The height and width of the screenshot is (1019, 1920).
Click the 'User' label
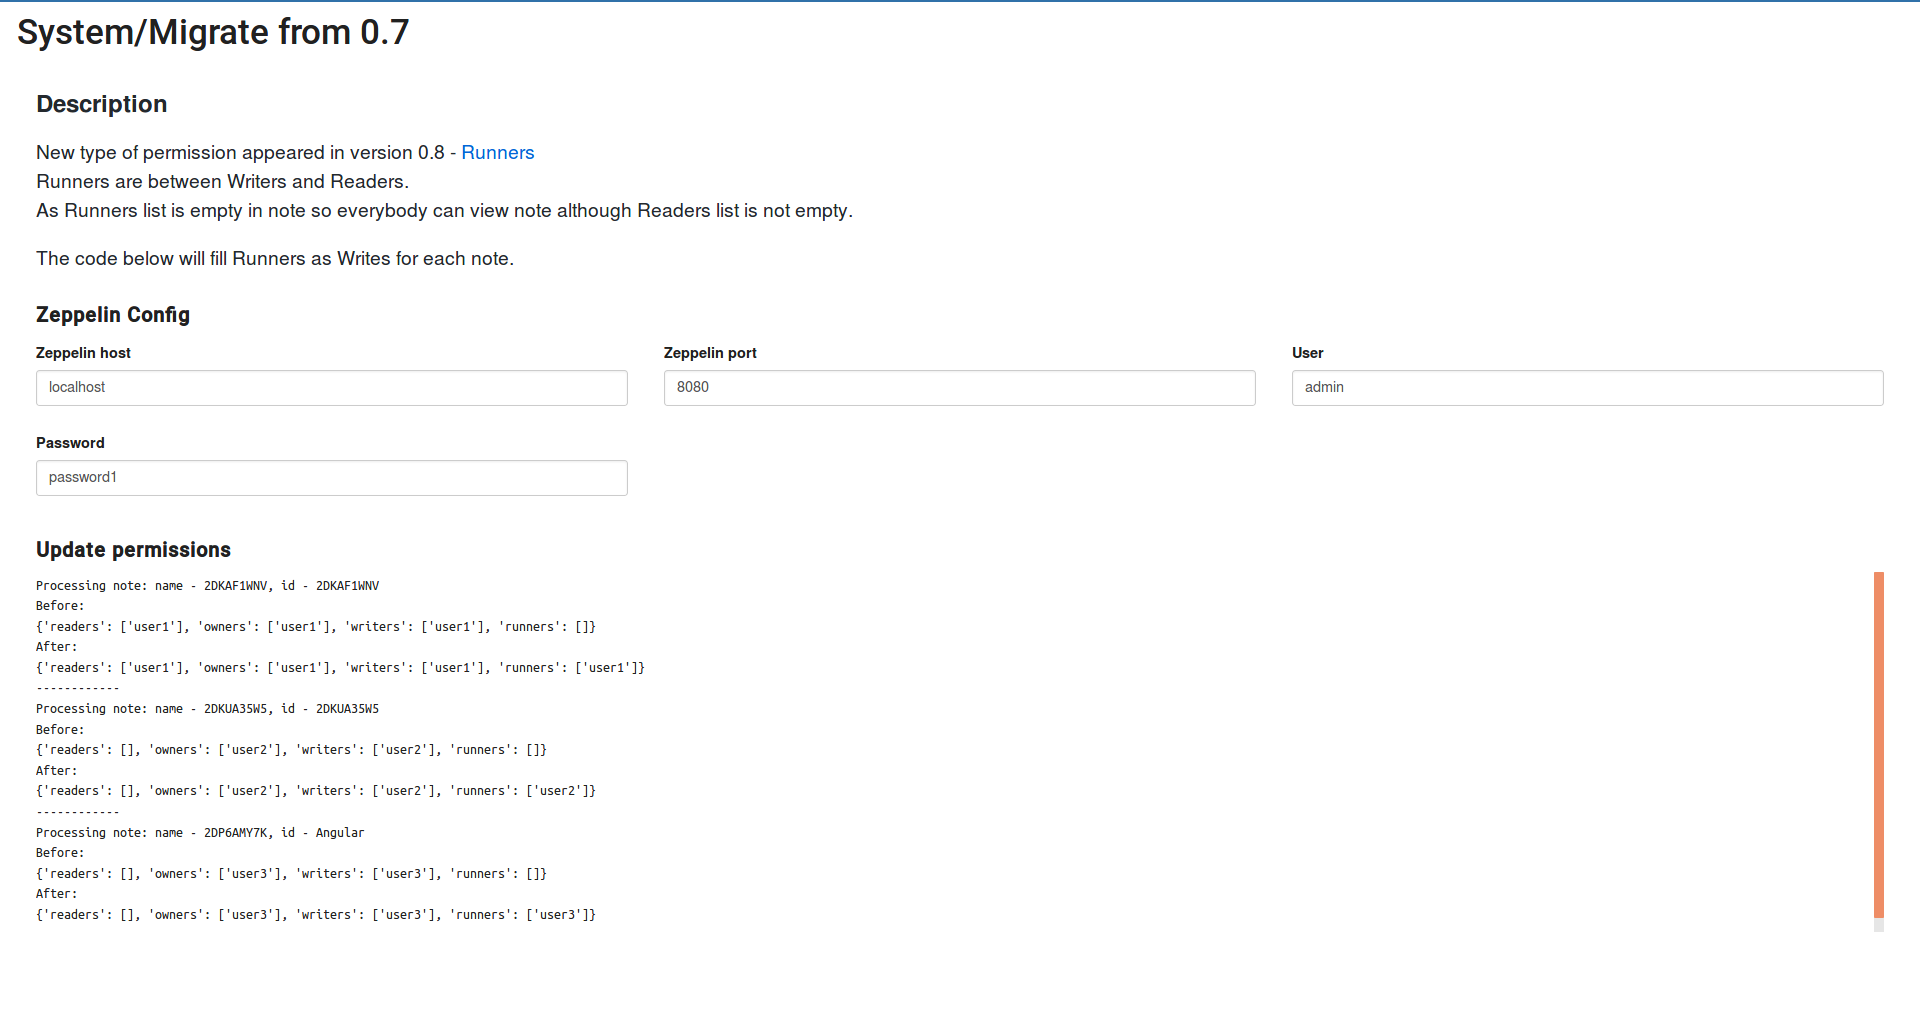1307,353
